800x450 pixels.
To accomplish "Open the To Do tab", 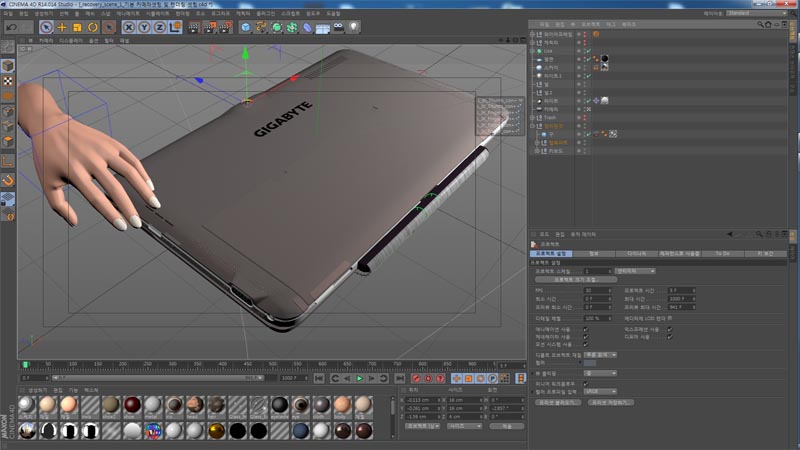I will tap(722, 253).
